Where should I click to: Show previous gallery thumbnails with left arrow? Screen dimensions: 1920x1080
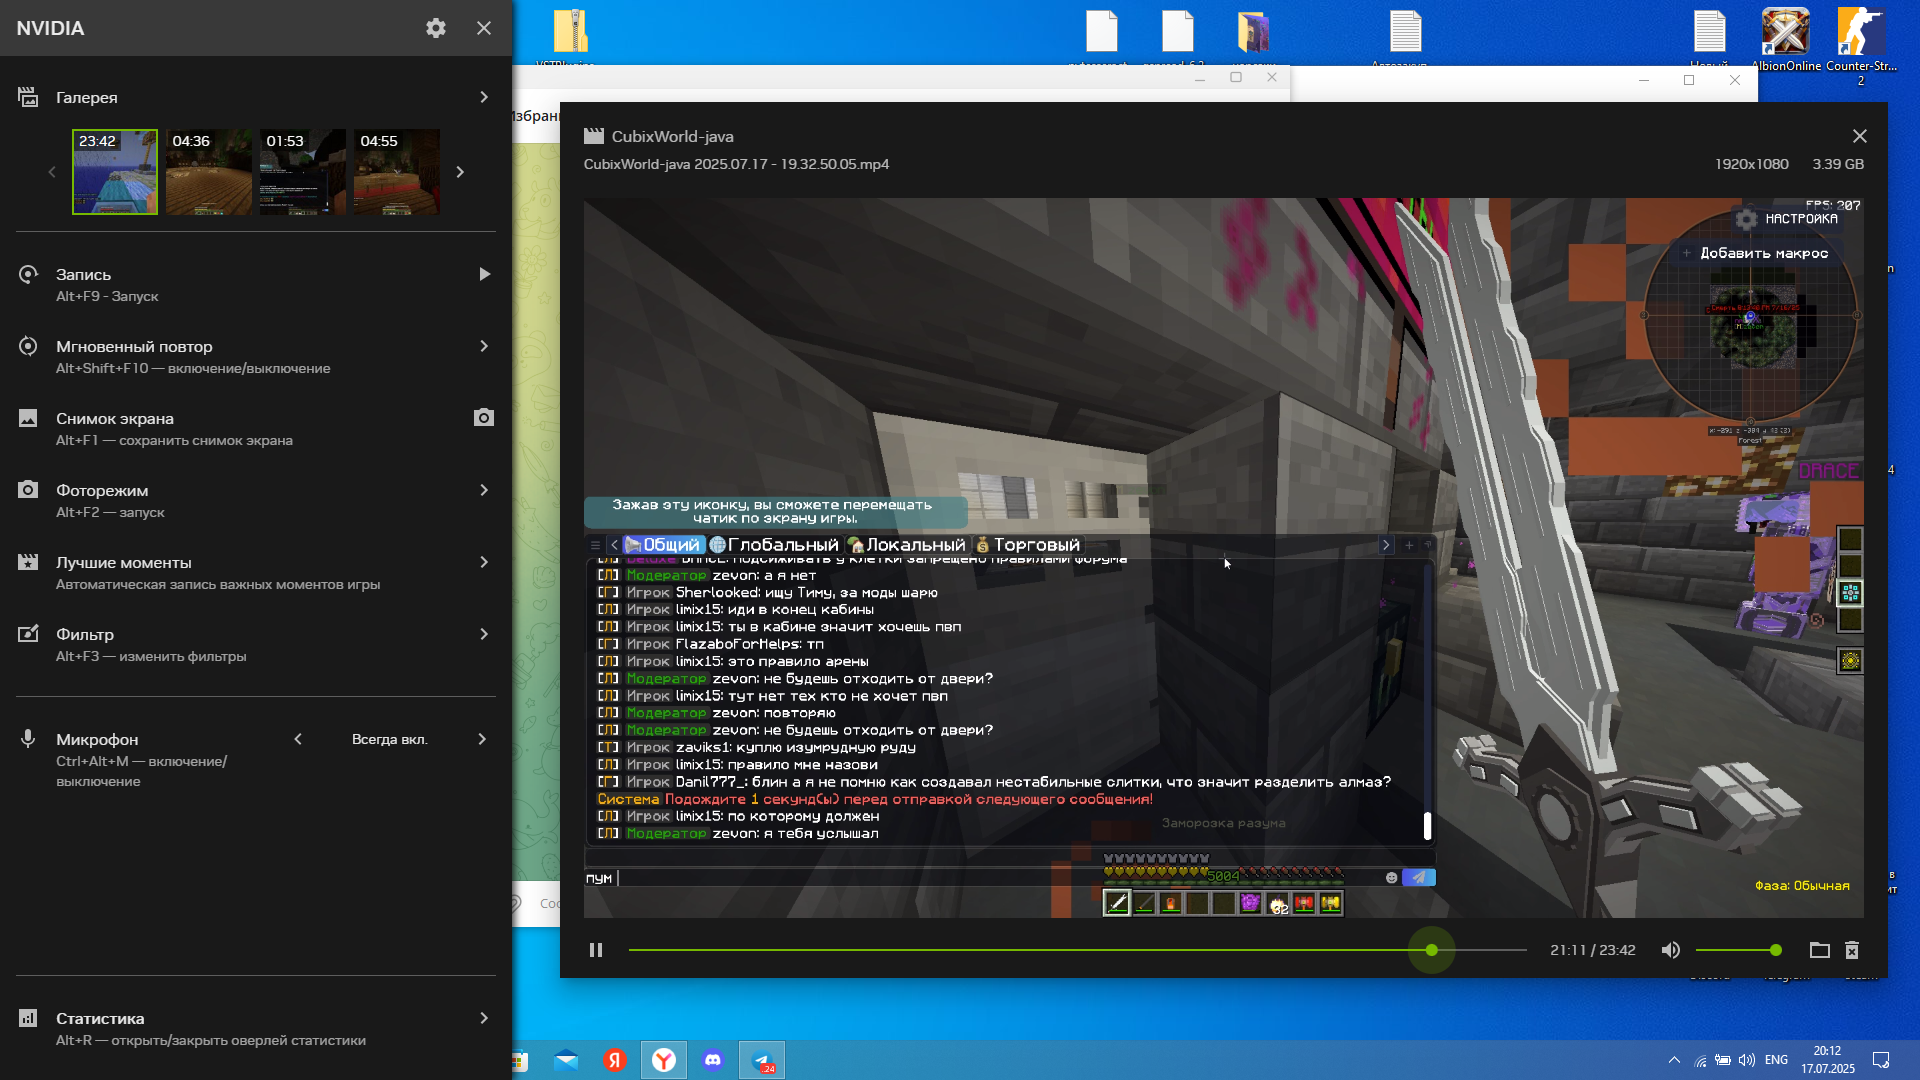[x=52, y=172]
